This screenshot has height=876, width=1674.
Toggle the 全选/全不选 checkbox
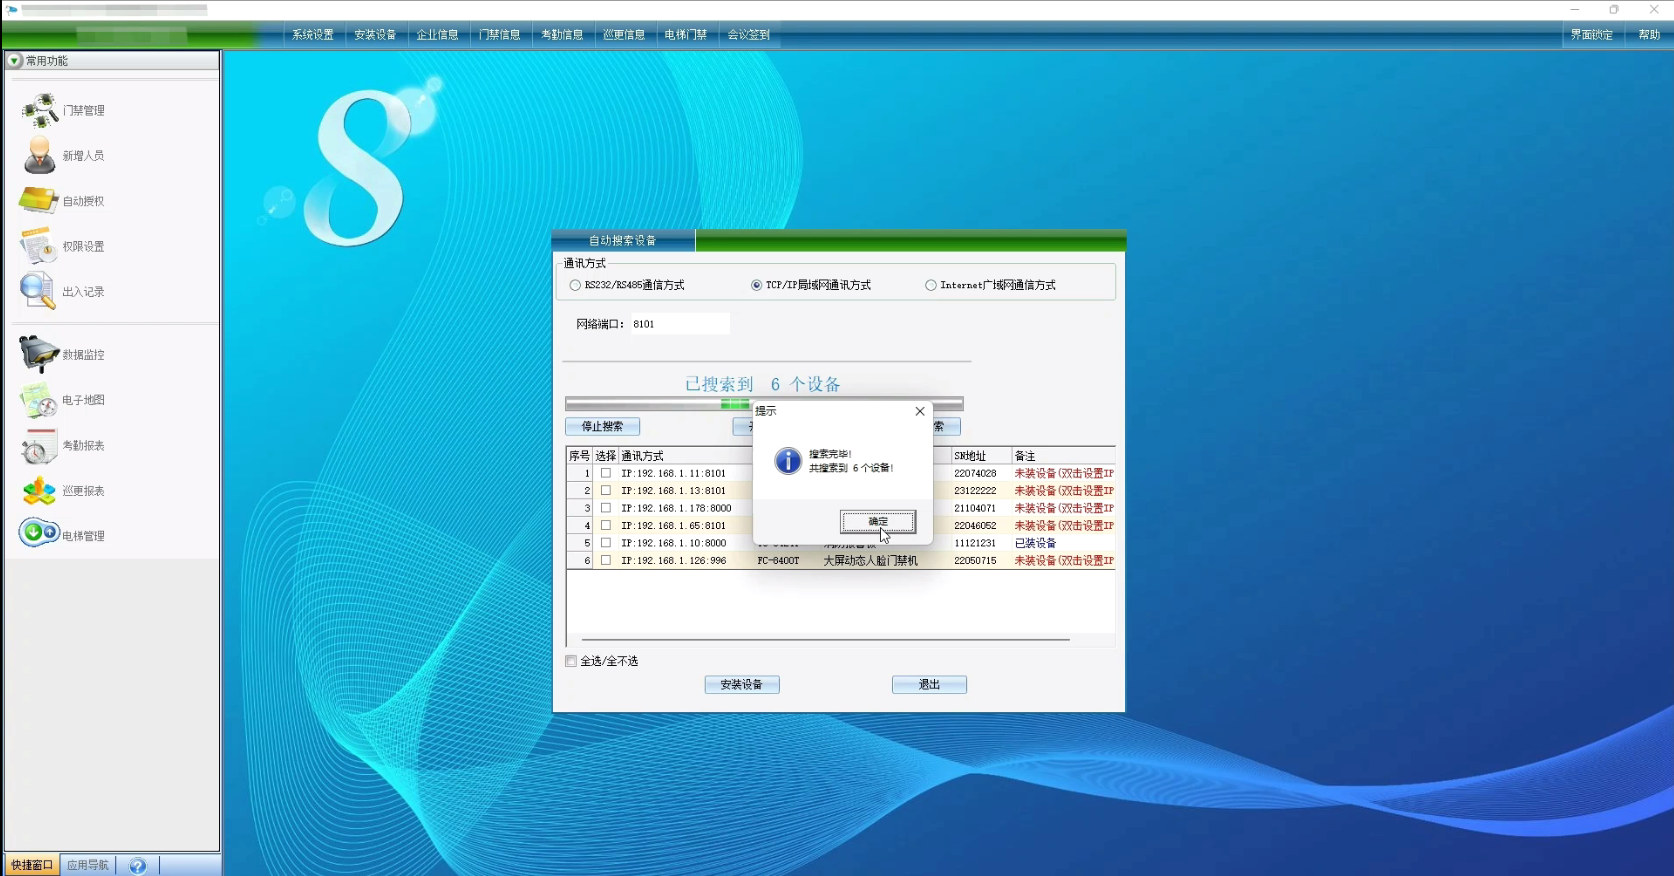coord(571,661)
